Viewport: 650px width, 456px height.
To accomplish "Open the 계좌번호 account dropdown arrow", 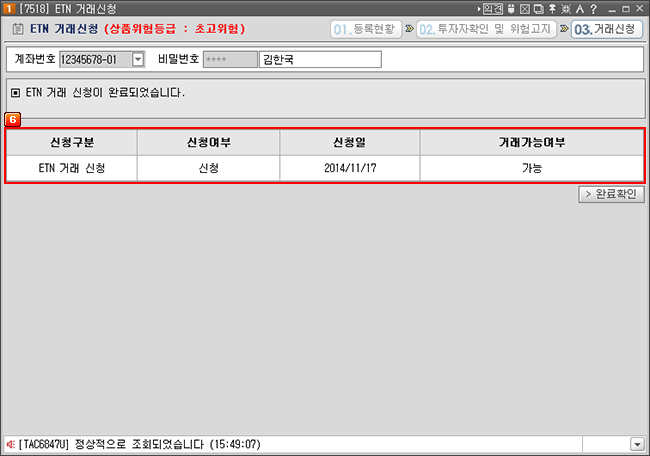I will click(138, 59).
